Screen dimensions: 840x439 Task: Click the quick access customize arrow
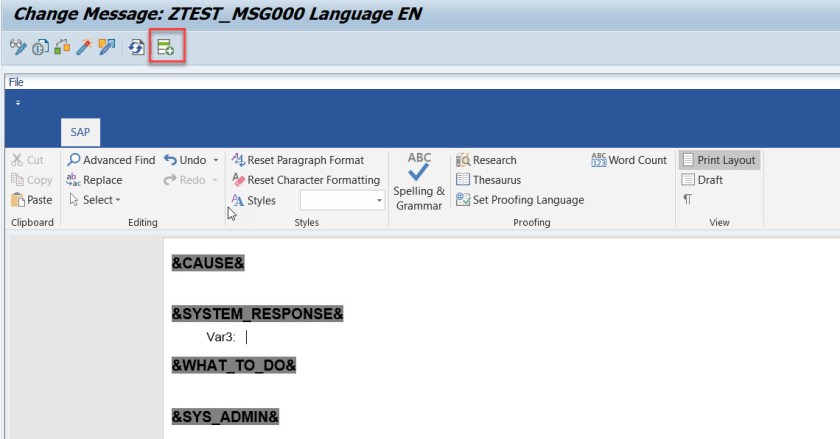pos(18,102)
